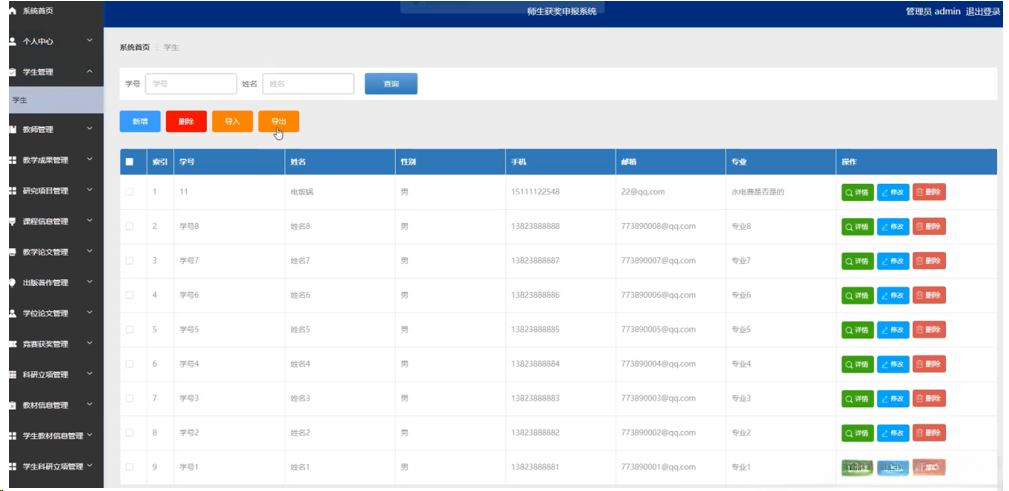Click the grid icon beside 学生科研立项管理
This screenshot has width=1009, height=491.
(x=12, y=467)
